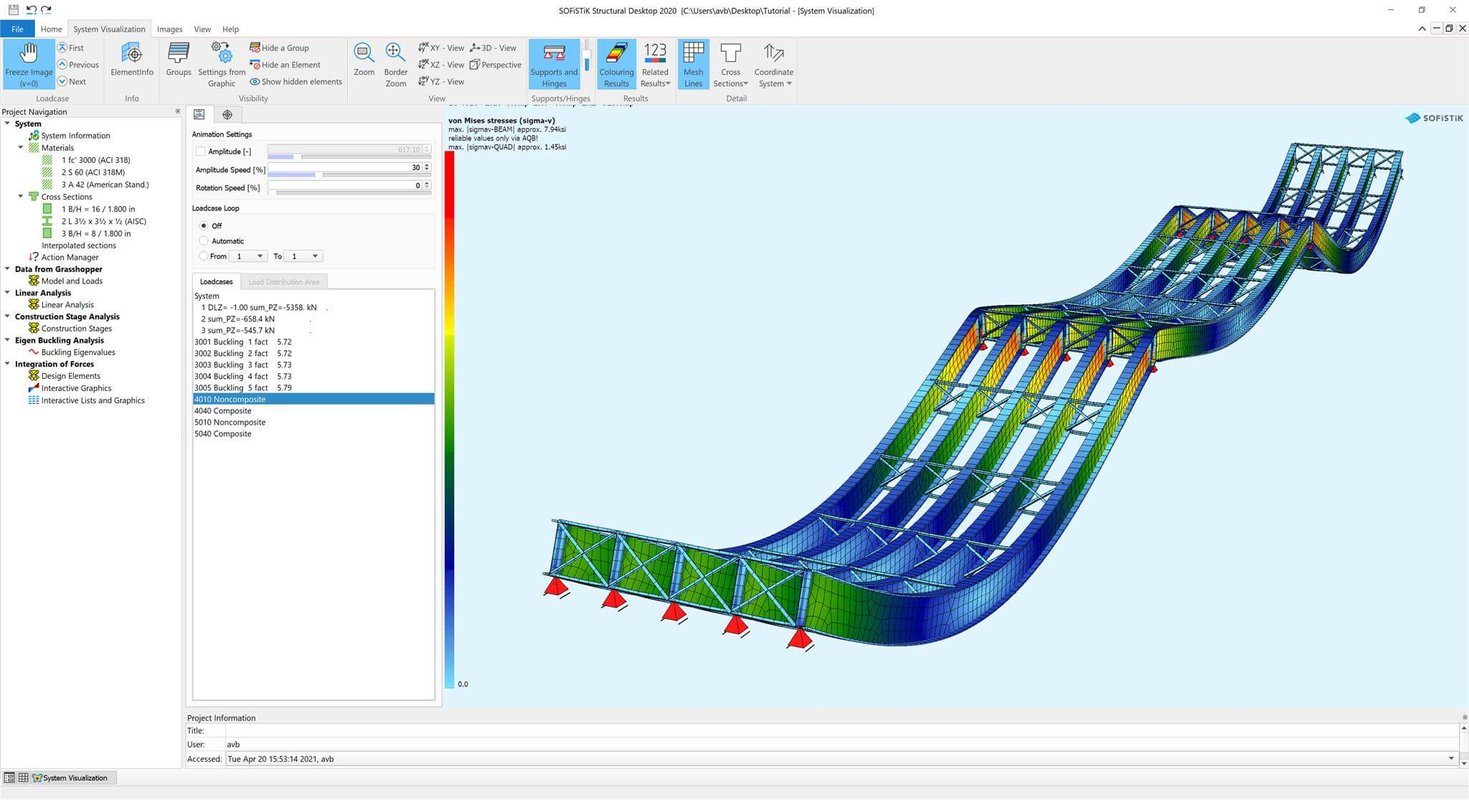
Task: Switch to XY - View
Action: (441, 48)
